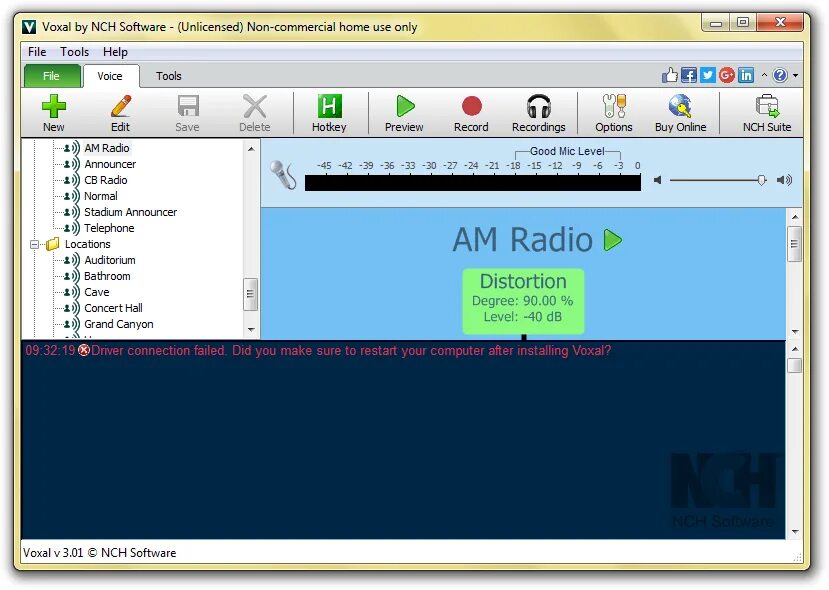Viewport: 829px width, 590px height.
Task: Click the Preview toolbar button
Action: (x=404, y=113)
